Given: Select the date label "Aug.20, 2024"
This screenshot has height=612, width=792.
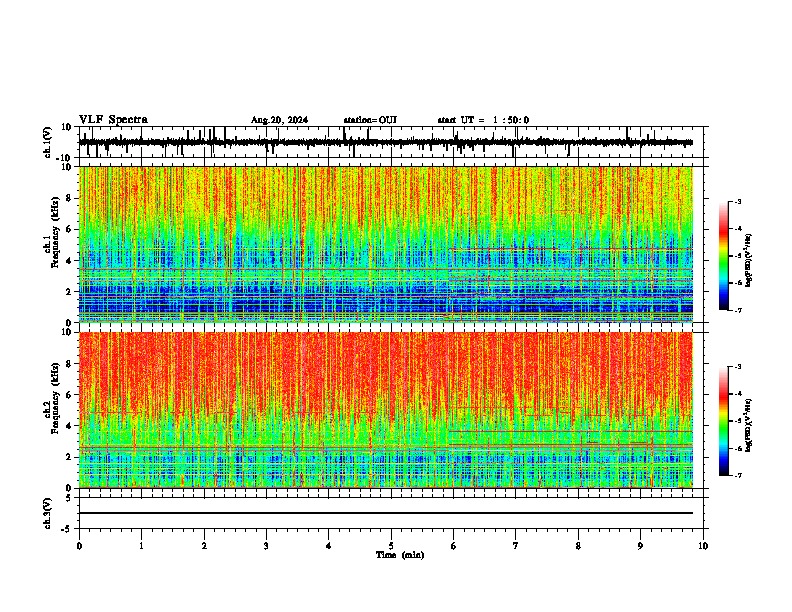Looking at the screenshot, I should 279,120.
